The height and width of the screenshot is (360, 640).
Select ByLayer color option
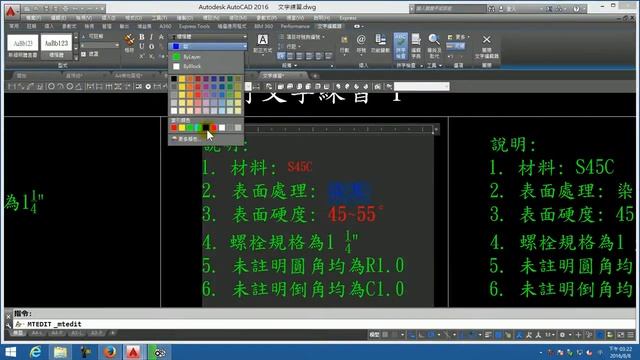207,57
